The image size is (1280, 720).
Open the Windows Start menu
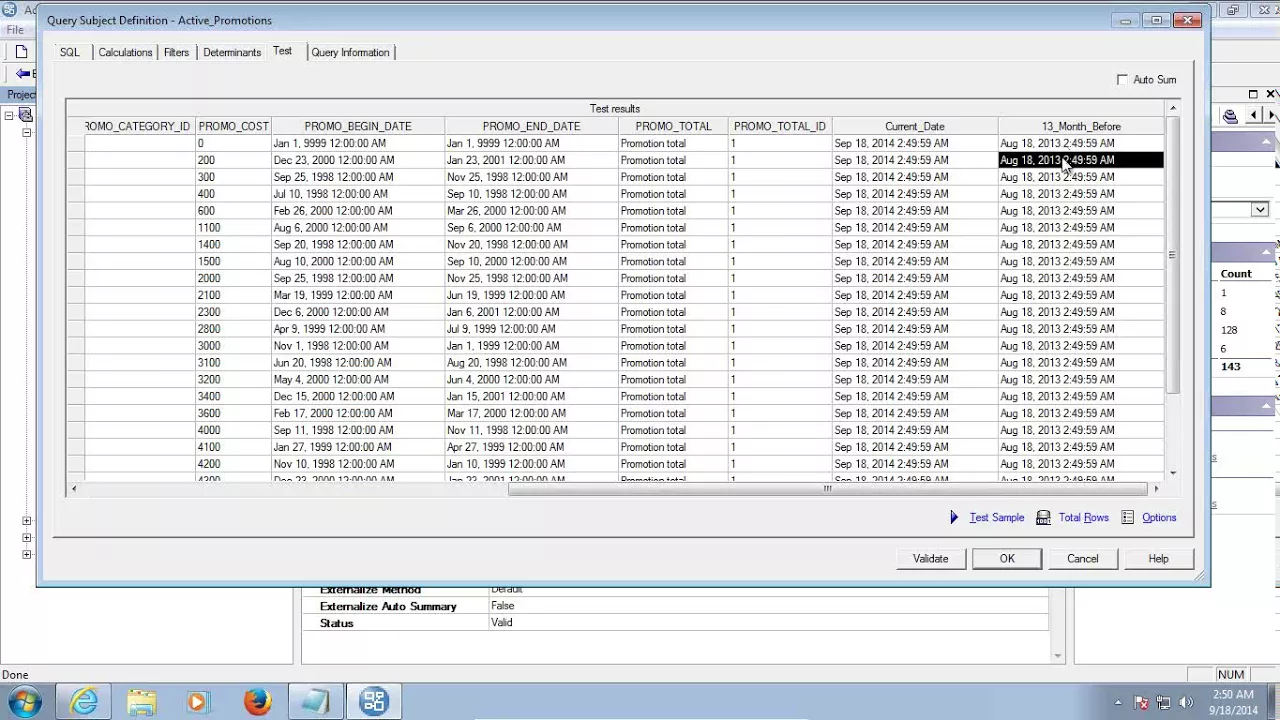tap(24, 702)
